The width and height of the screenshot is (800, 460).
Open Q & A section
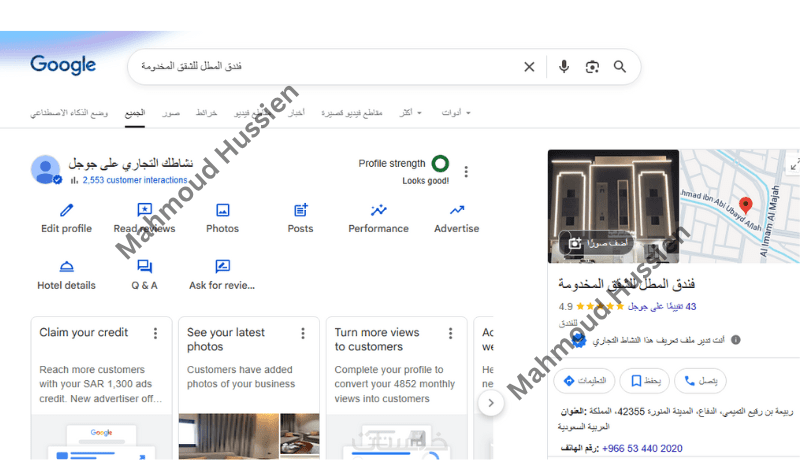144,275
